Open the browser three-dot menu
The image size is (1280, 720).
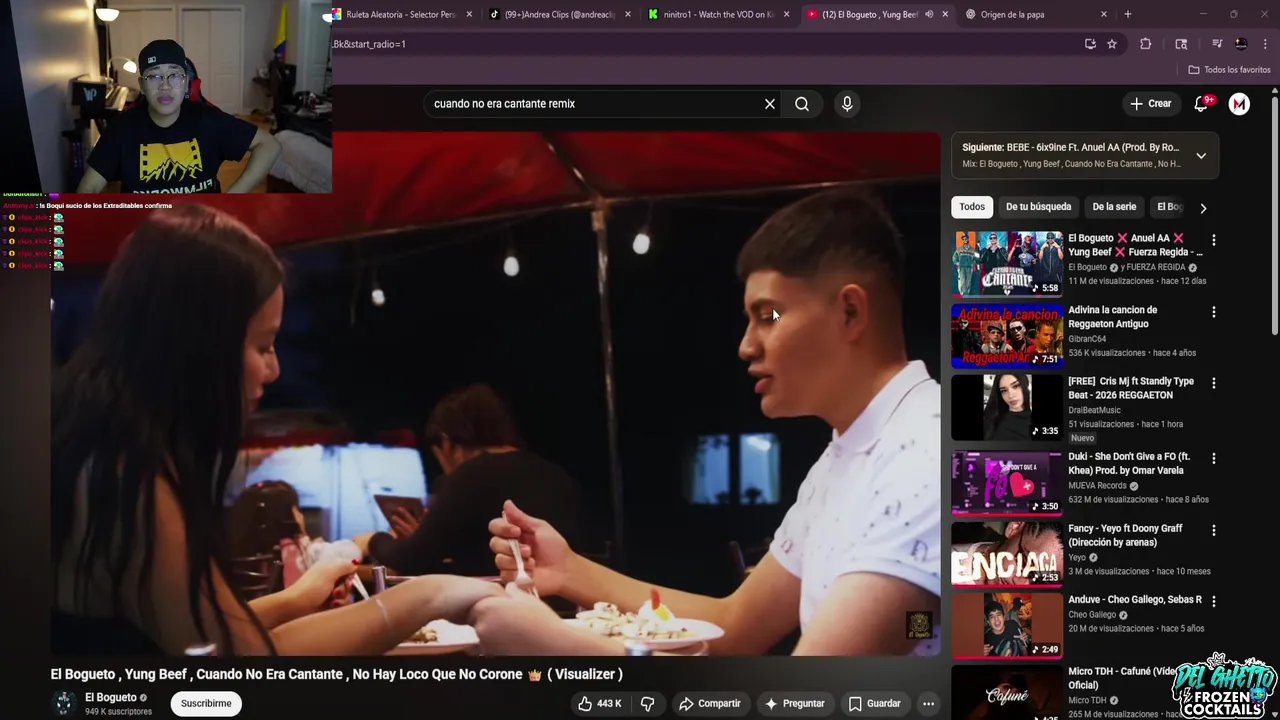pyautogui.click(x=1265, y=44)
